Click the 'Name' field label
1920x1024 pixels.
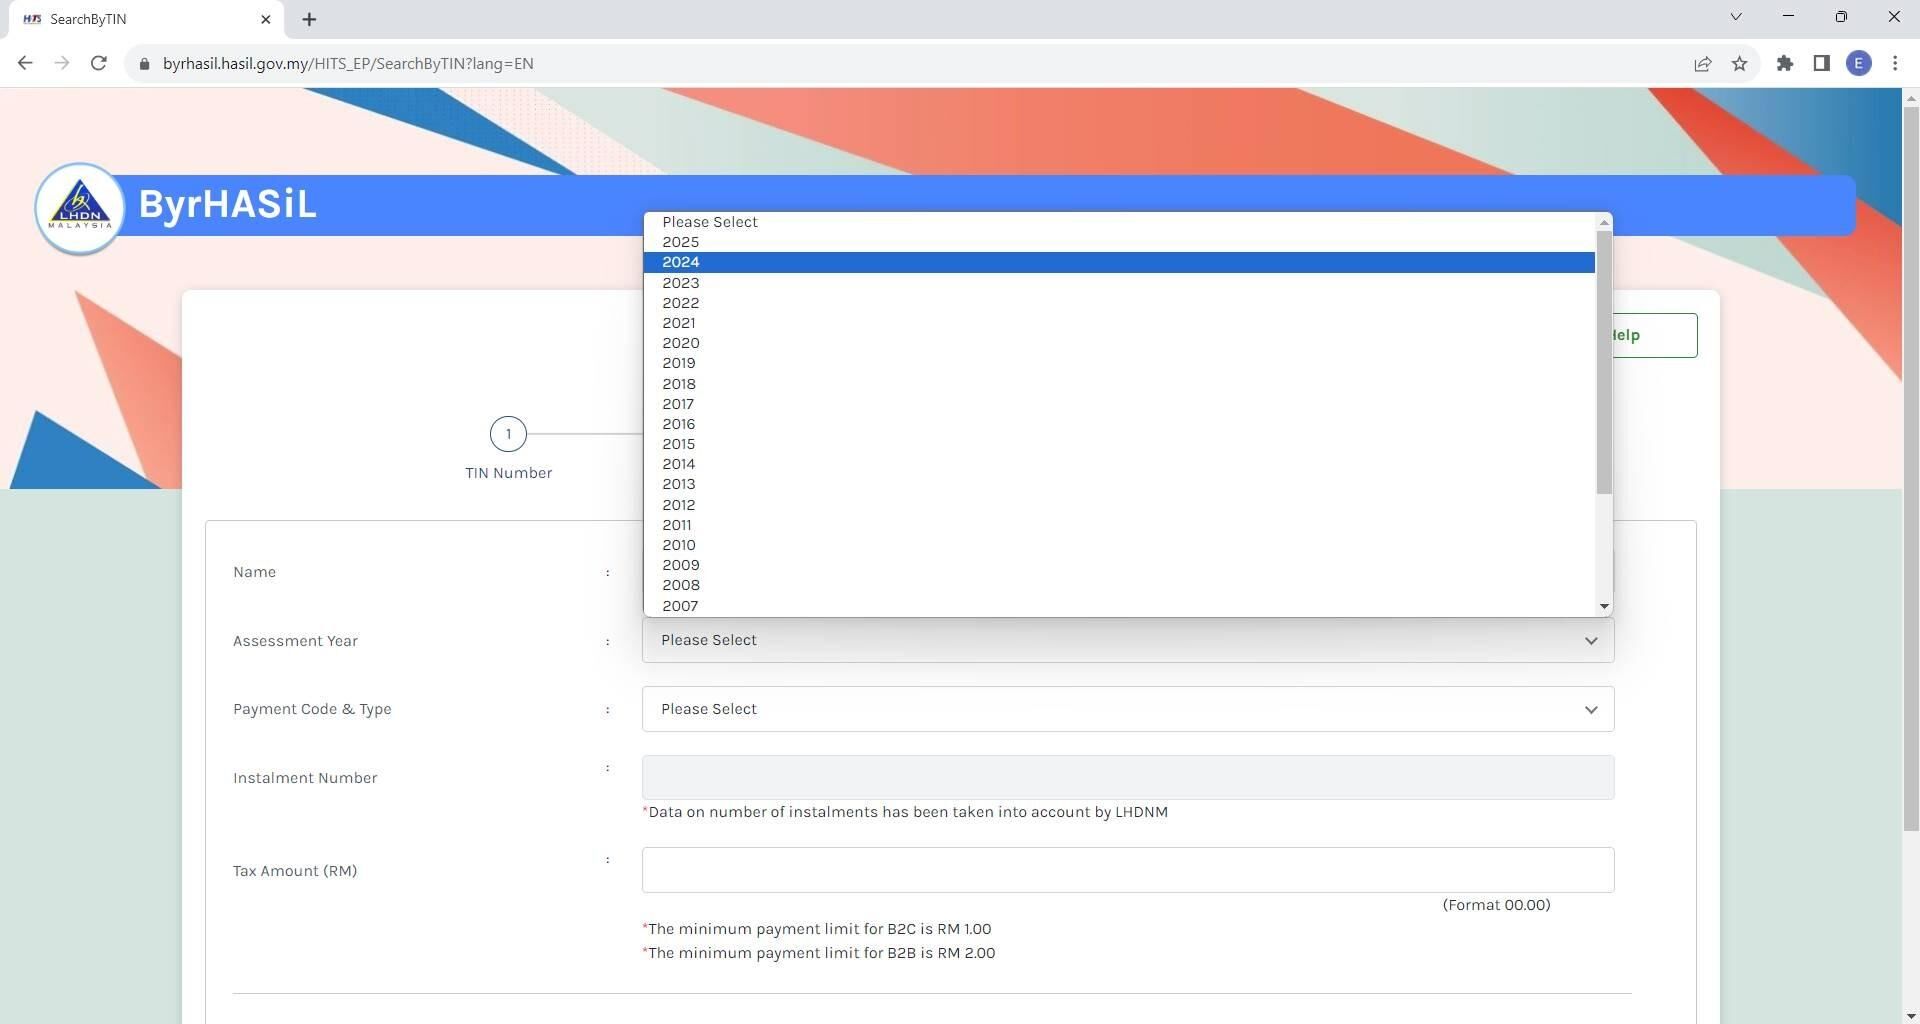coord(254,572)
